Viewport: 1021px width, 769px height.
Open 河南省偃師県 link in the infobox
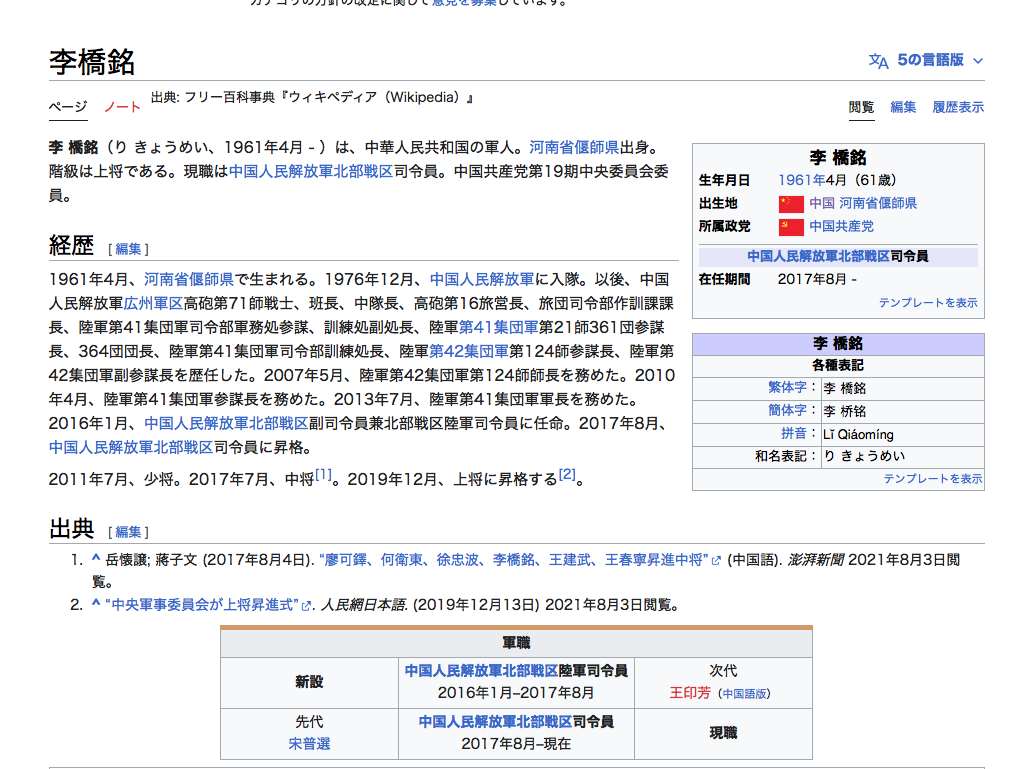click(x=878, y=203)
